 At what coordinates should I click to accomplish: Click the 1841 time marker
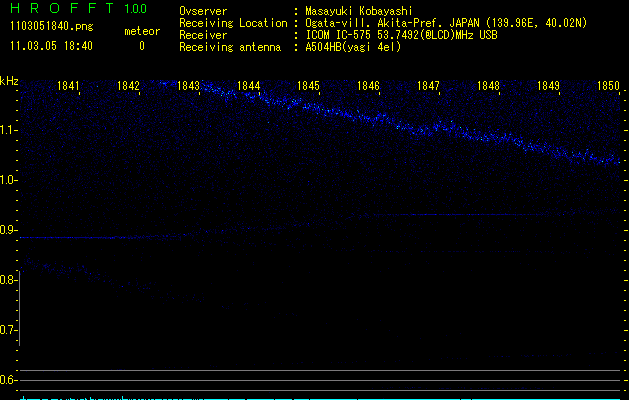click(x=70, y=86)
